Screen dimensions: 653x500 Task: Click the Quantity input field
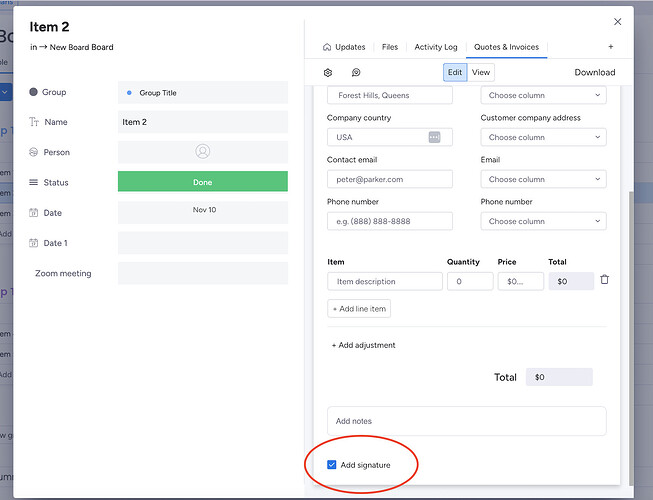pyautogui.click(x=470, y=281)
